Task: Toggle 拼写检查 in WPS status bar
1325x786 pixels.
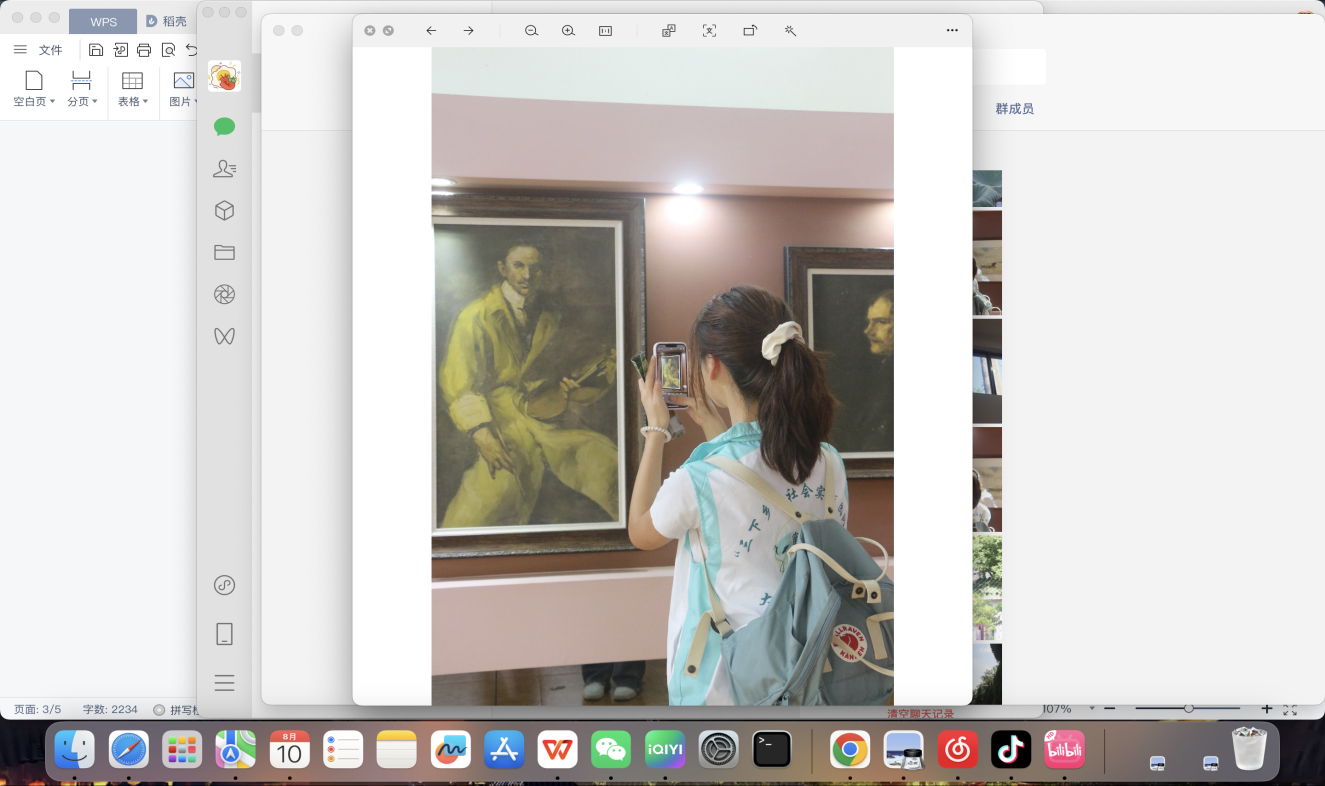Action: [x=177, y=710]
